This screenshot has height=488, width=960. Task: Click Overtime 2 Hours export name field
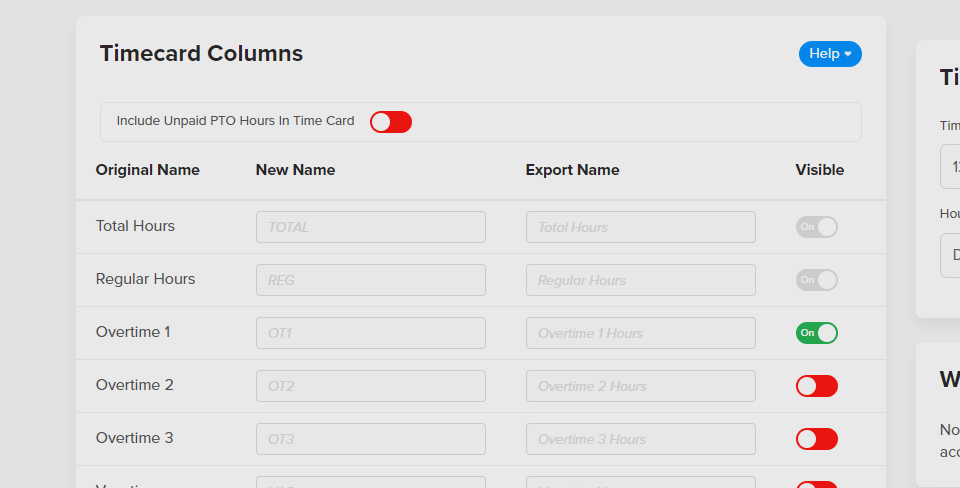pos(640,386)
